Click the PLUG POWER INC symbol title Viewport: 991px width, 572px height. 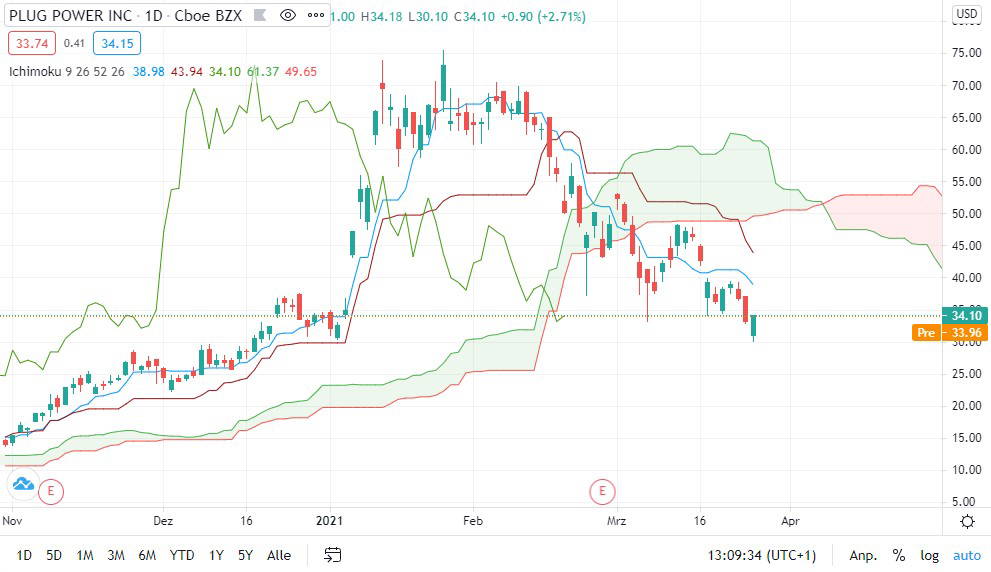tap(70, 16)
